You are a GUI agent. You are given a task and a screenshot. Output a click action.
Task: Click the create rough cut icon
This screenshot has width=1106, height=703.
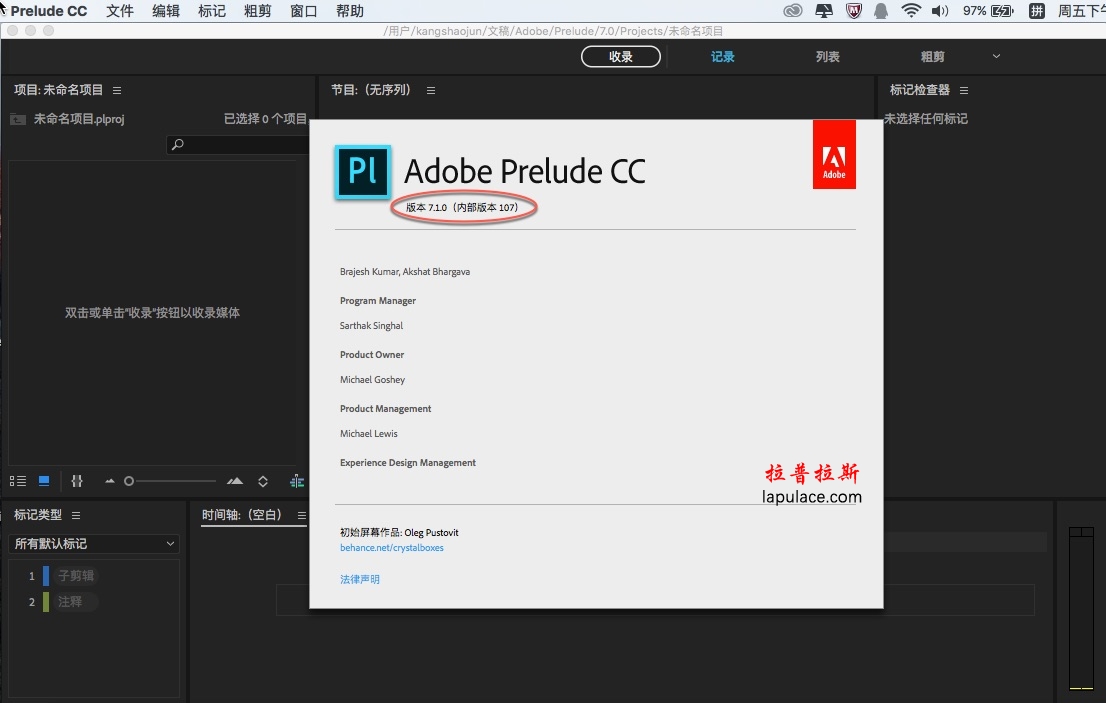tap(297, 481)
